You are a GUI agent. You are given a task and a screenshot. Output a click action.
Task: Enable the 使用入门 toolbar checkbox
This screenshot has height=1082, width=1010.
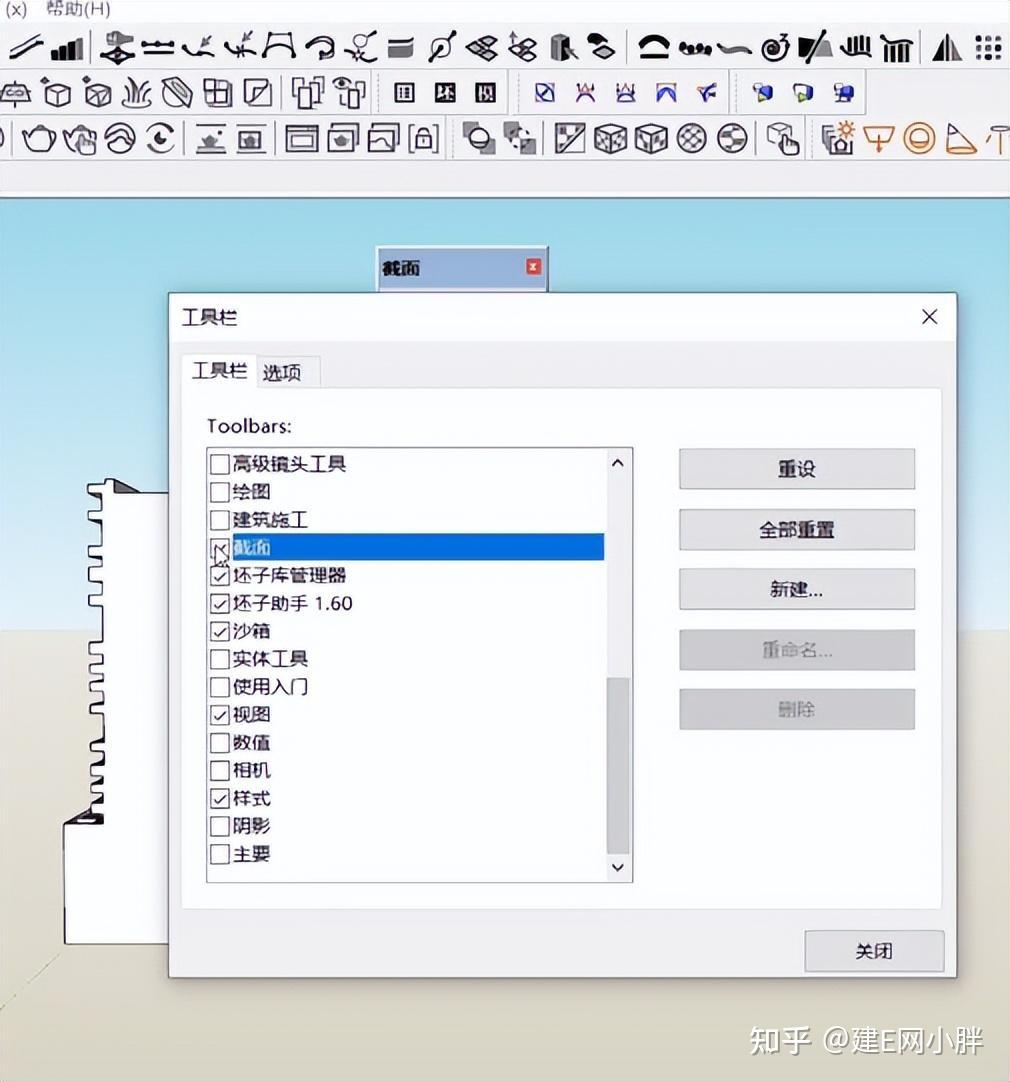[x=219, y=687]
